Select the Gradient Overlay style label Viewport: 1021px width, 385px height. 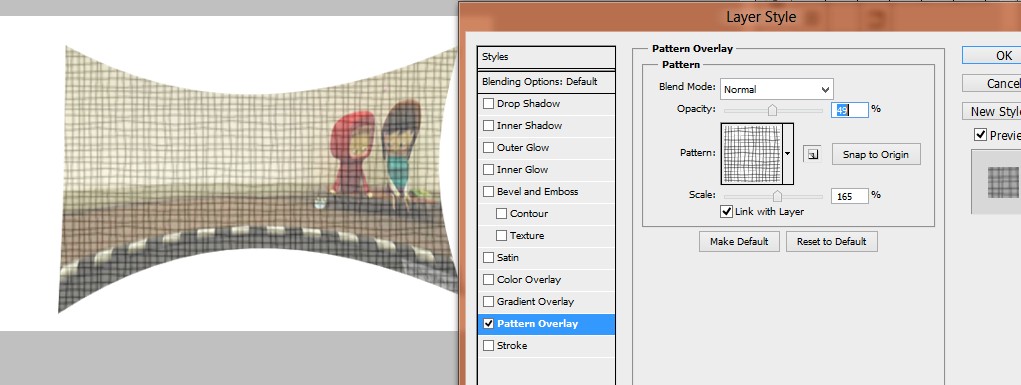pyautogui.click(x=535, y=302)
